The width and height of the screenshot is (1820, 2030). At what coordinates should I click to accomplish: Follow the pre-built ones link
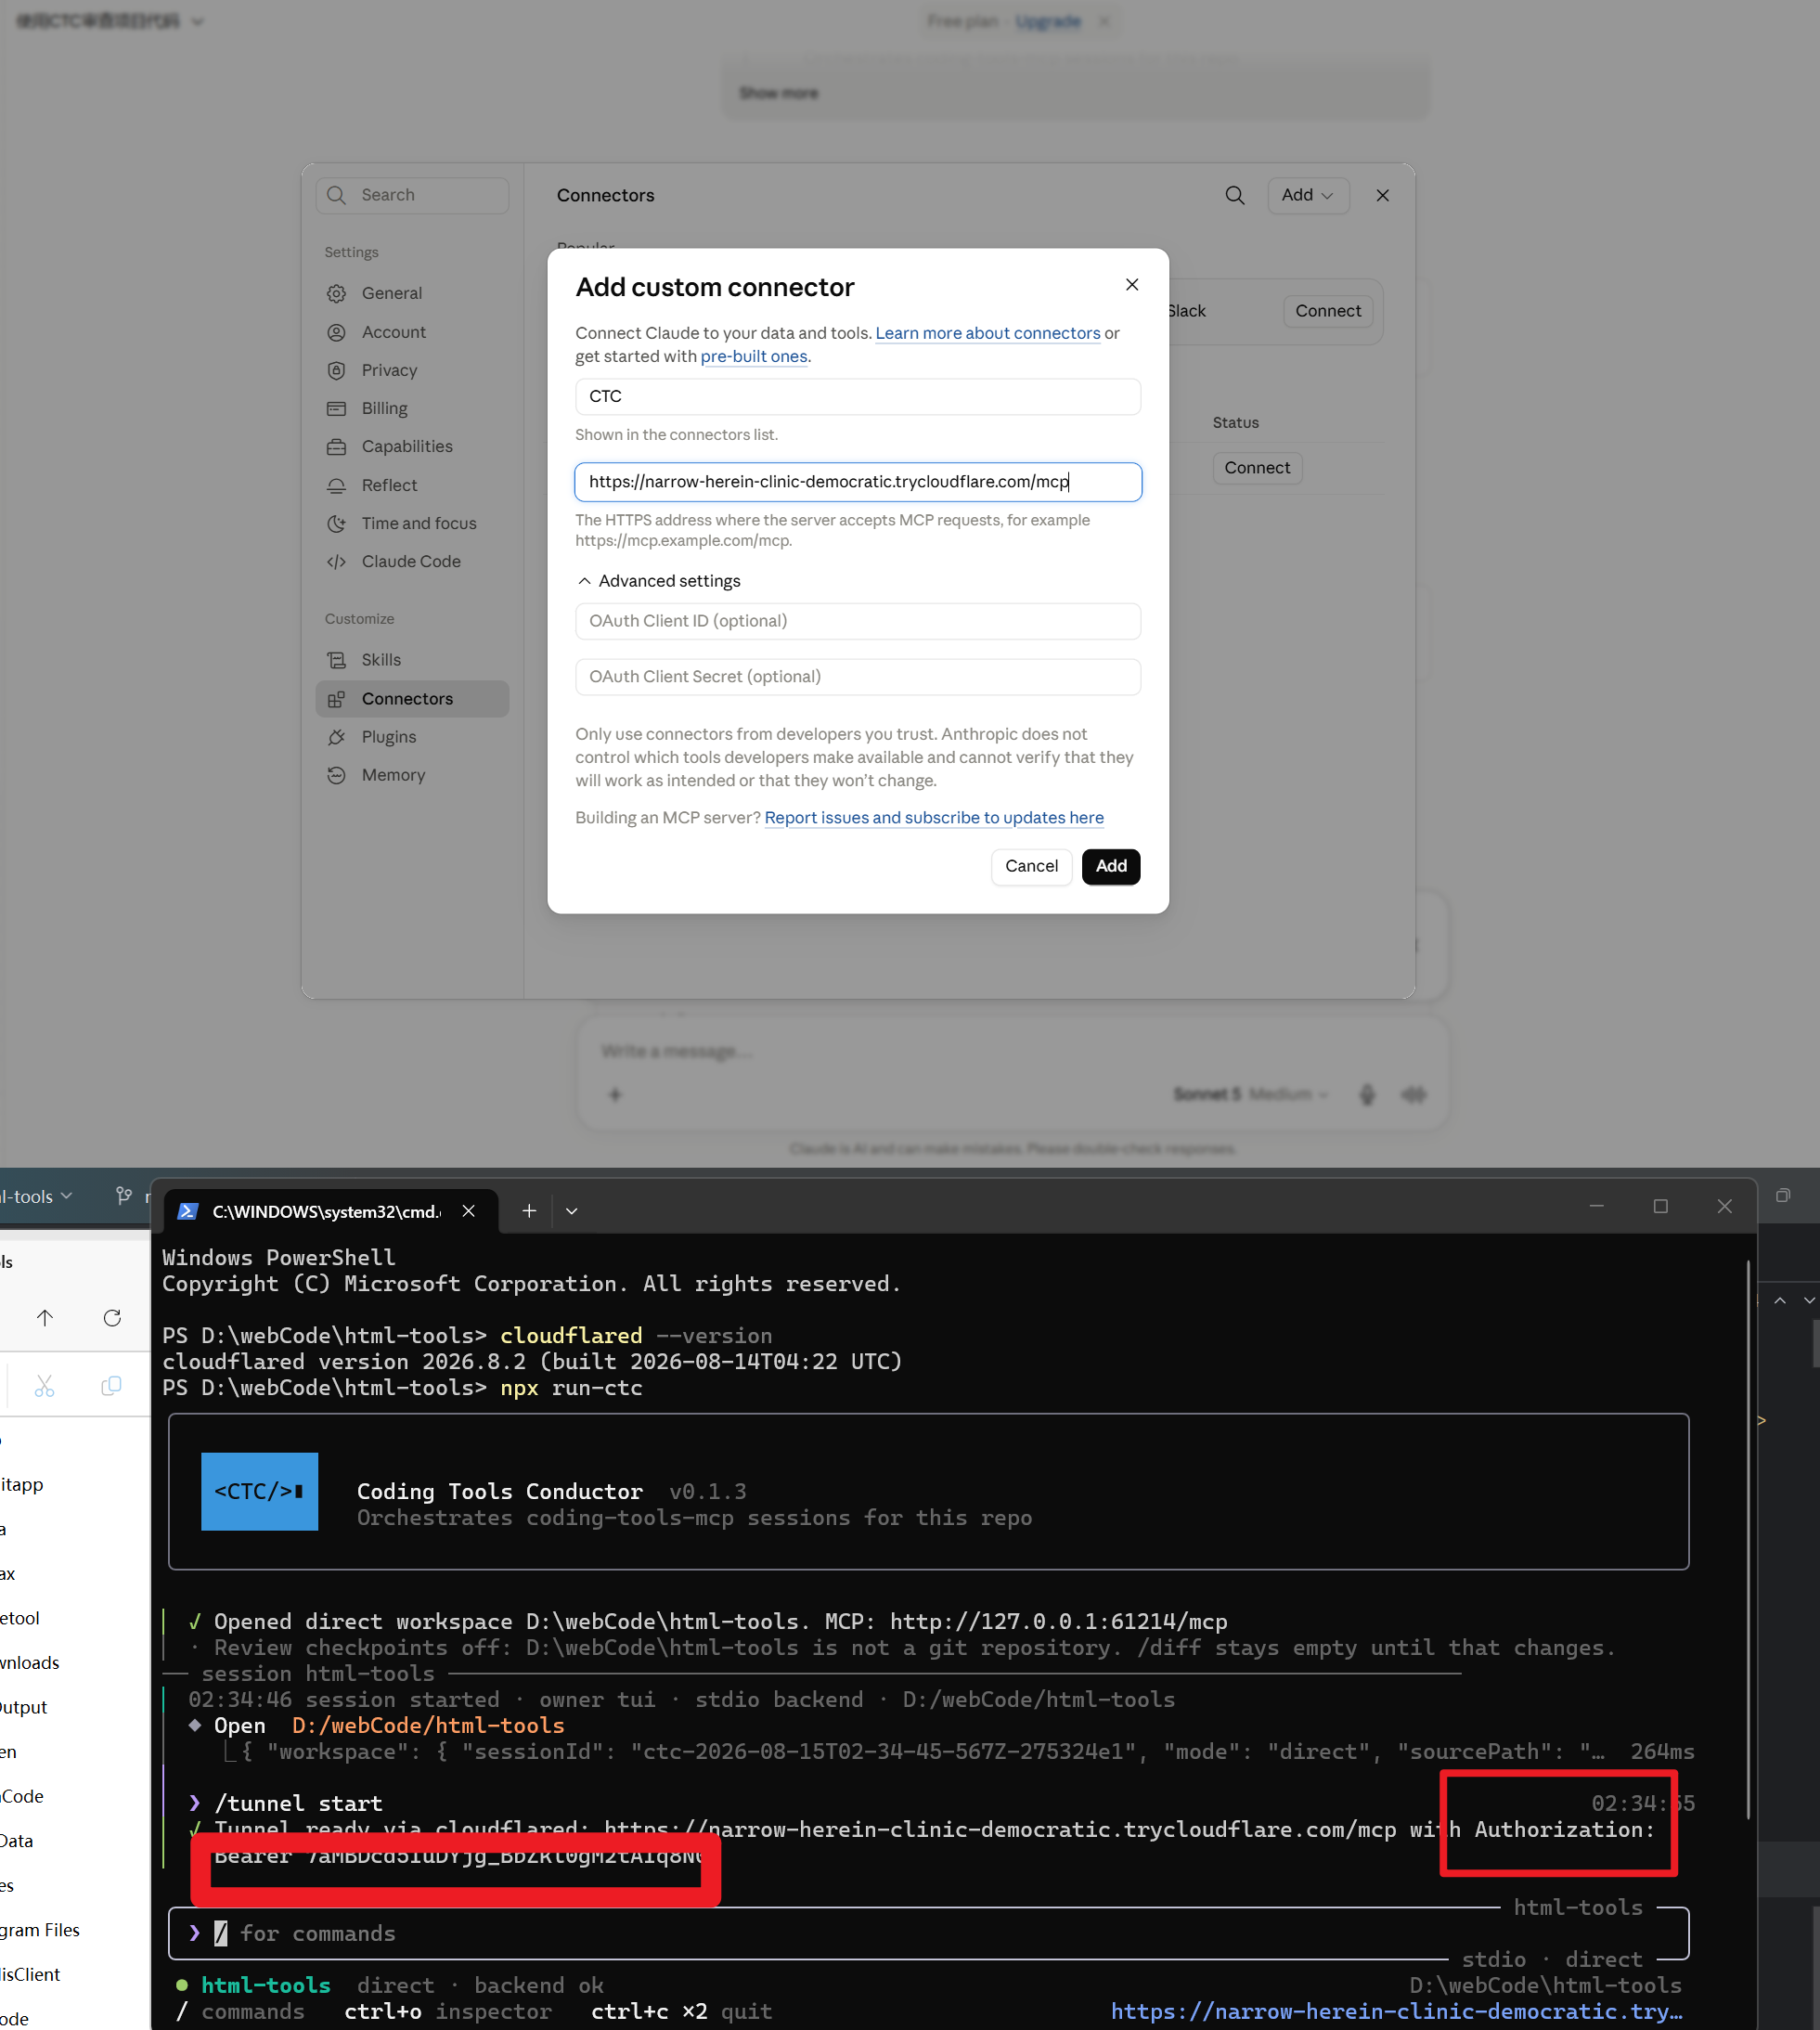point(754,356)
